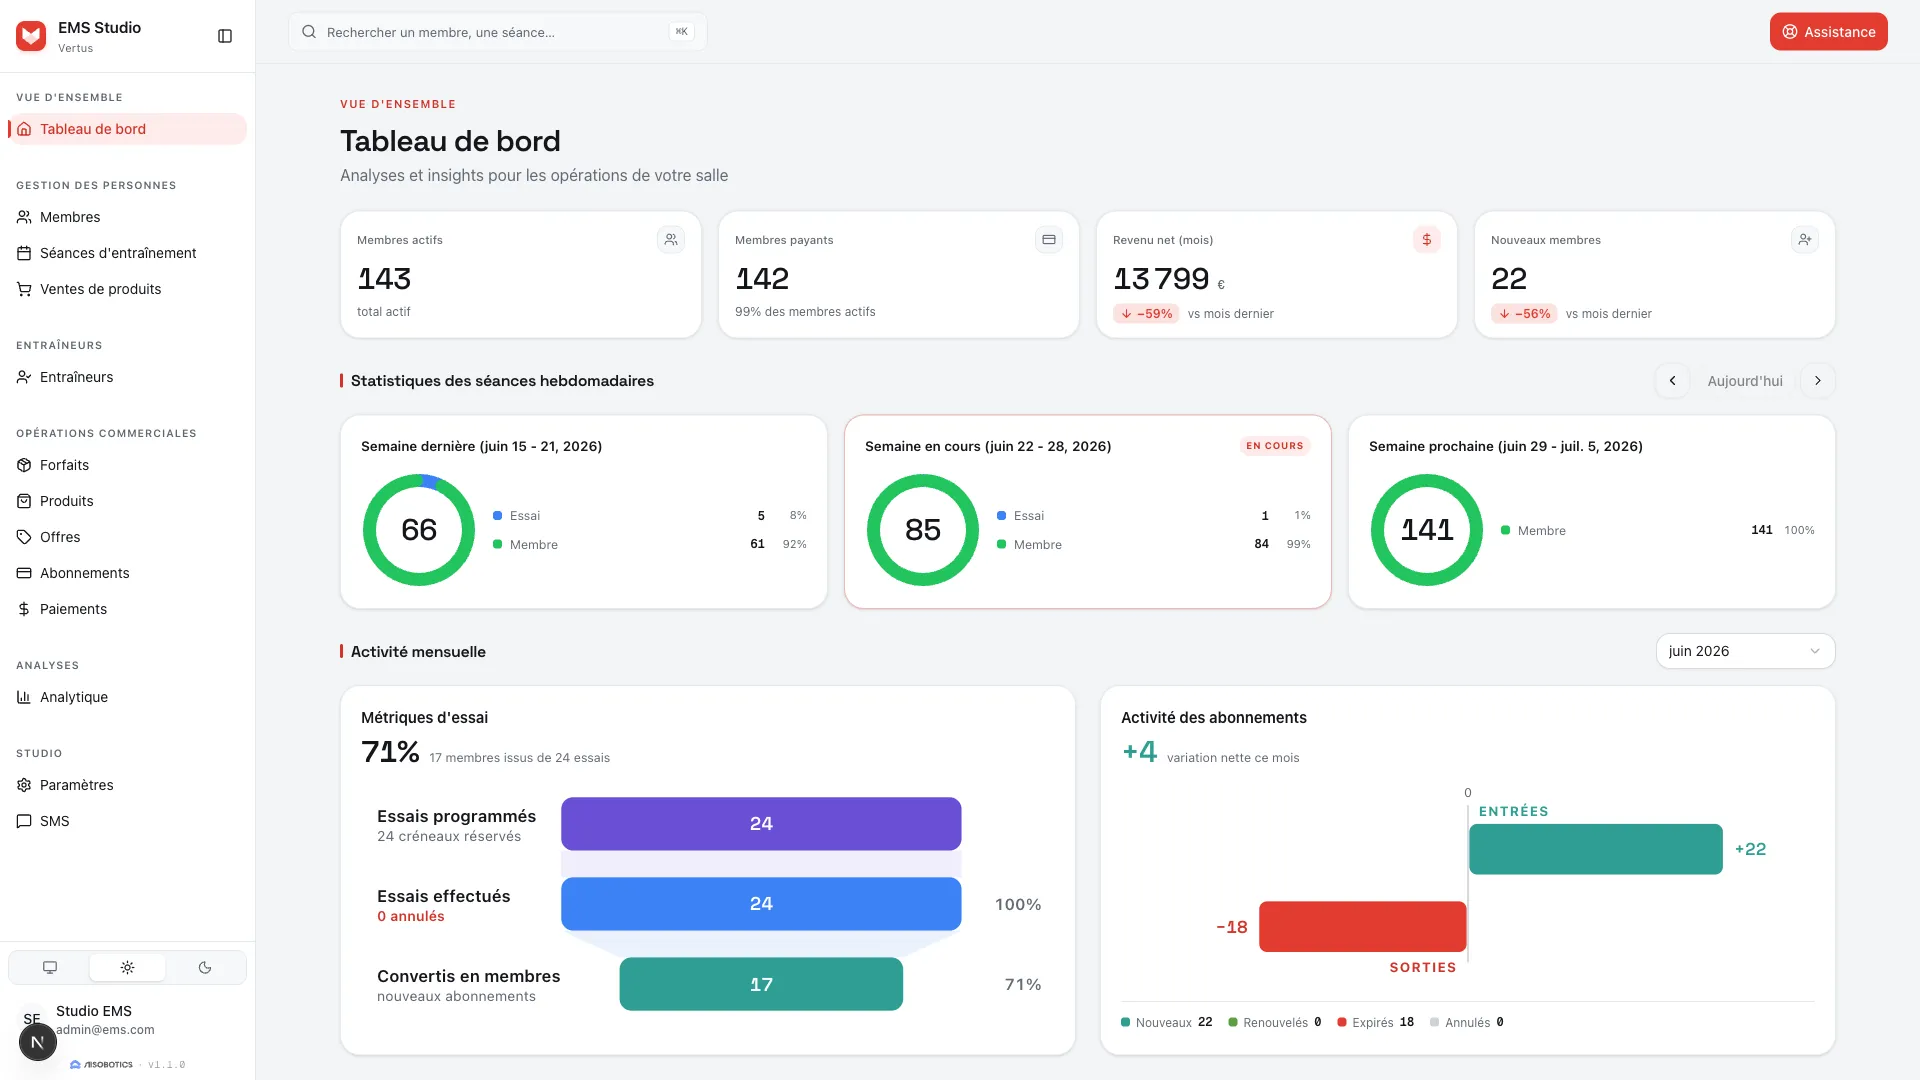Click the Analytique bar chart icon

[24, 697]
